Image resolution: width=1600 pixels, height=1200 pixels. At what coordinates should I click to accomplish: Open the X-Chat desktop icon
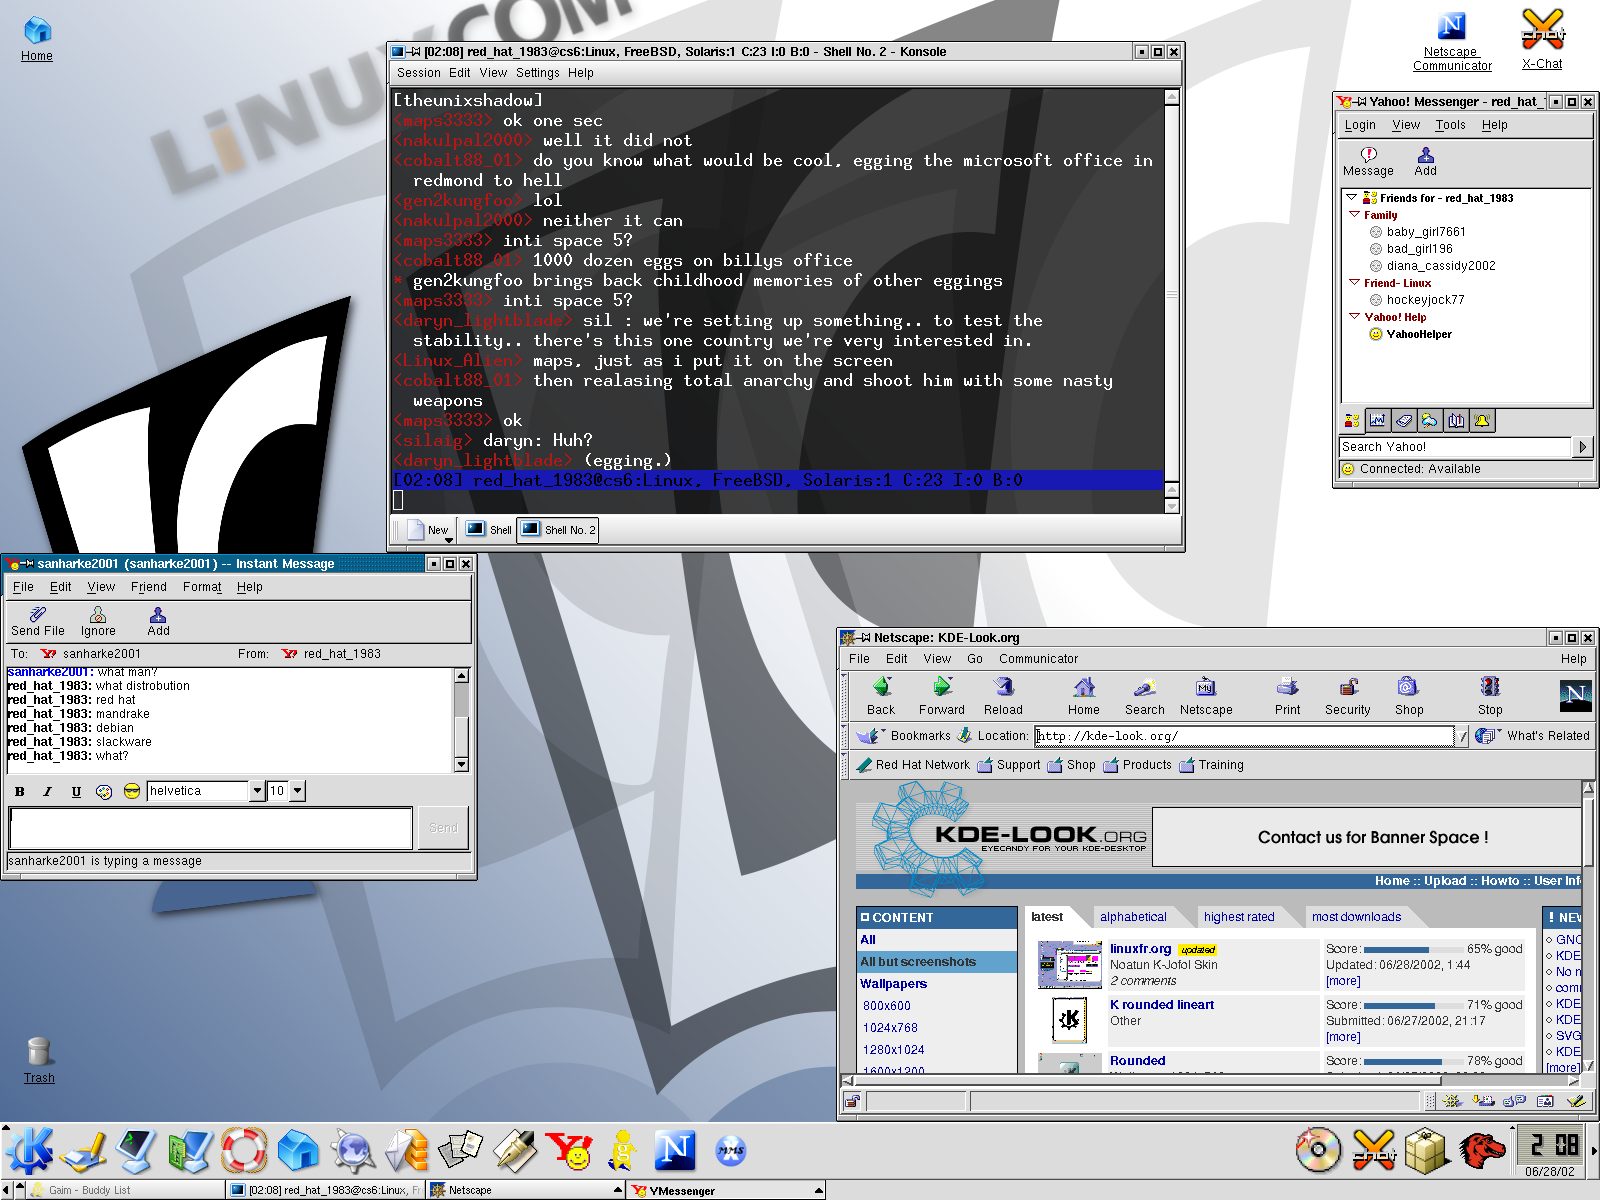1542,39
